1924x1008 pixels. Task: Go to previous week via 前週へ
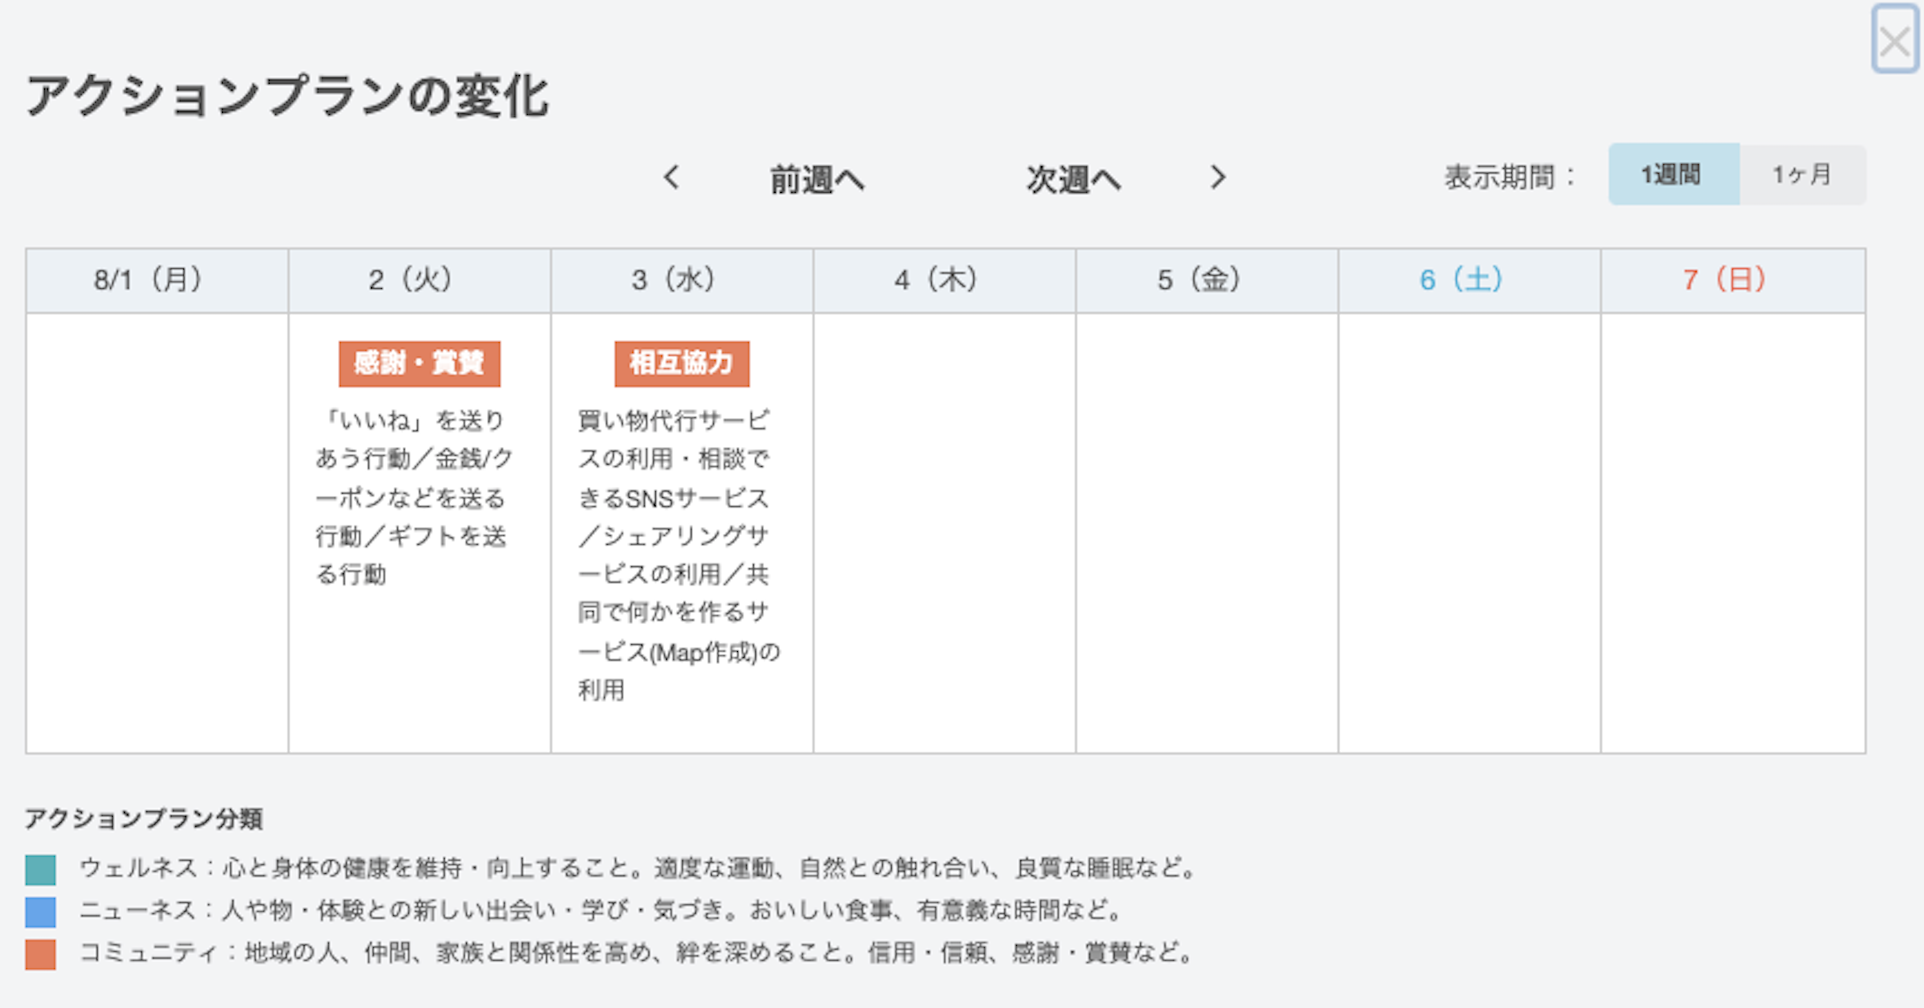[817, 179]
